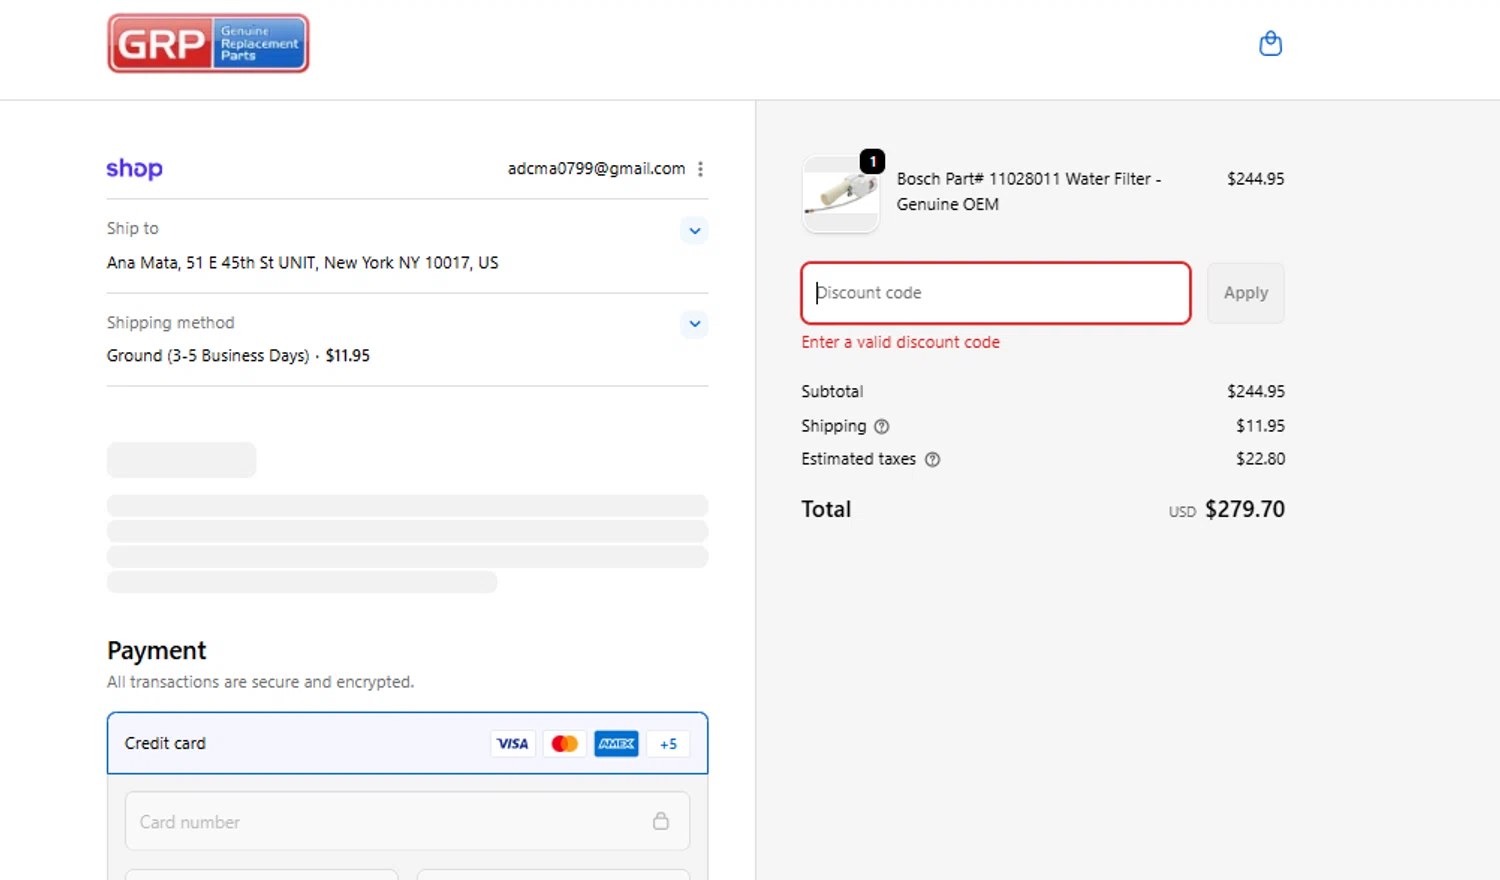Click Ground (3-5 Business Days) text
This screenshot has height=880, width=1500.
click(x=208, y=356)
